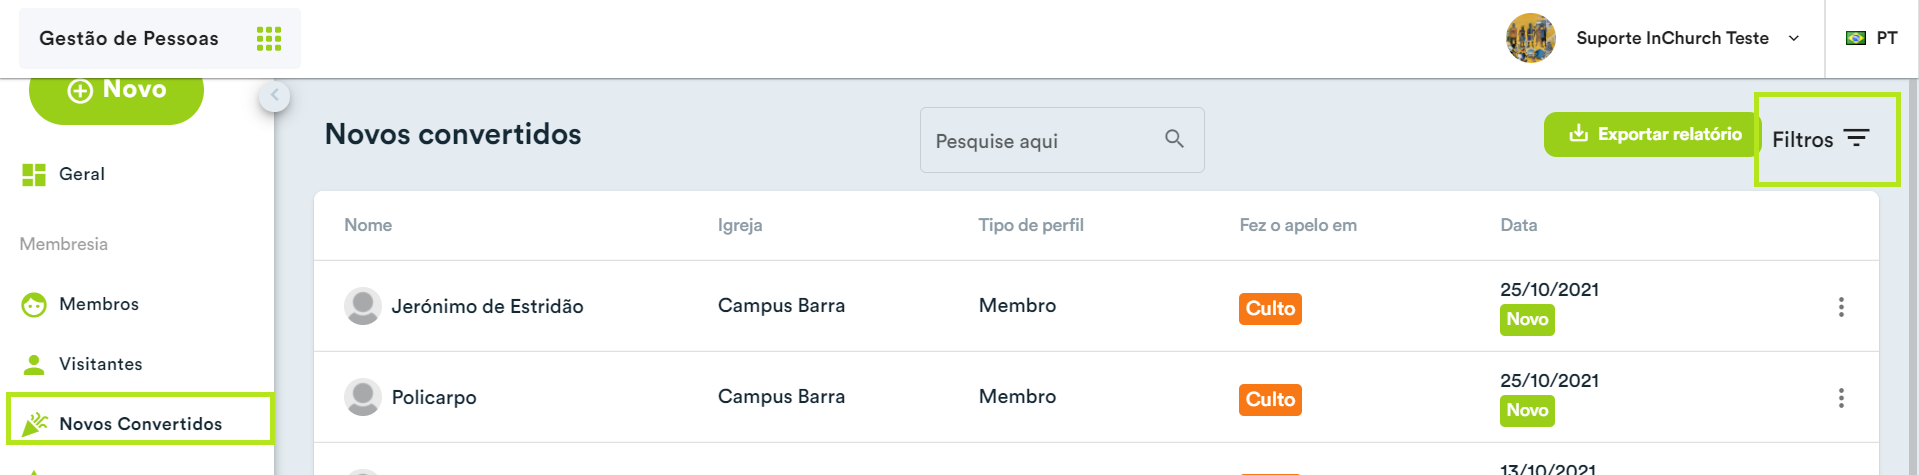
Task: Click Policarpo's avatar icon
Action: point(363,397)
